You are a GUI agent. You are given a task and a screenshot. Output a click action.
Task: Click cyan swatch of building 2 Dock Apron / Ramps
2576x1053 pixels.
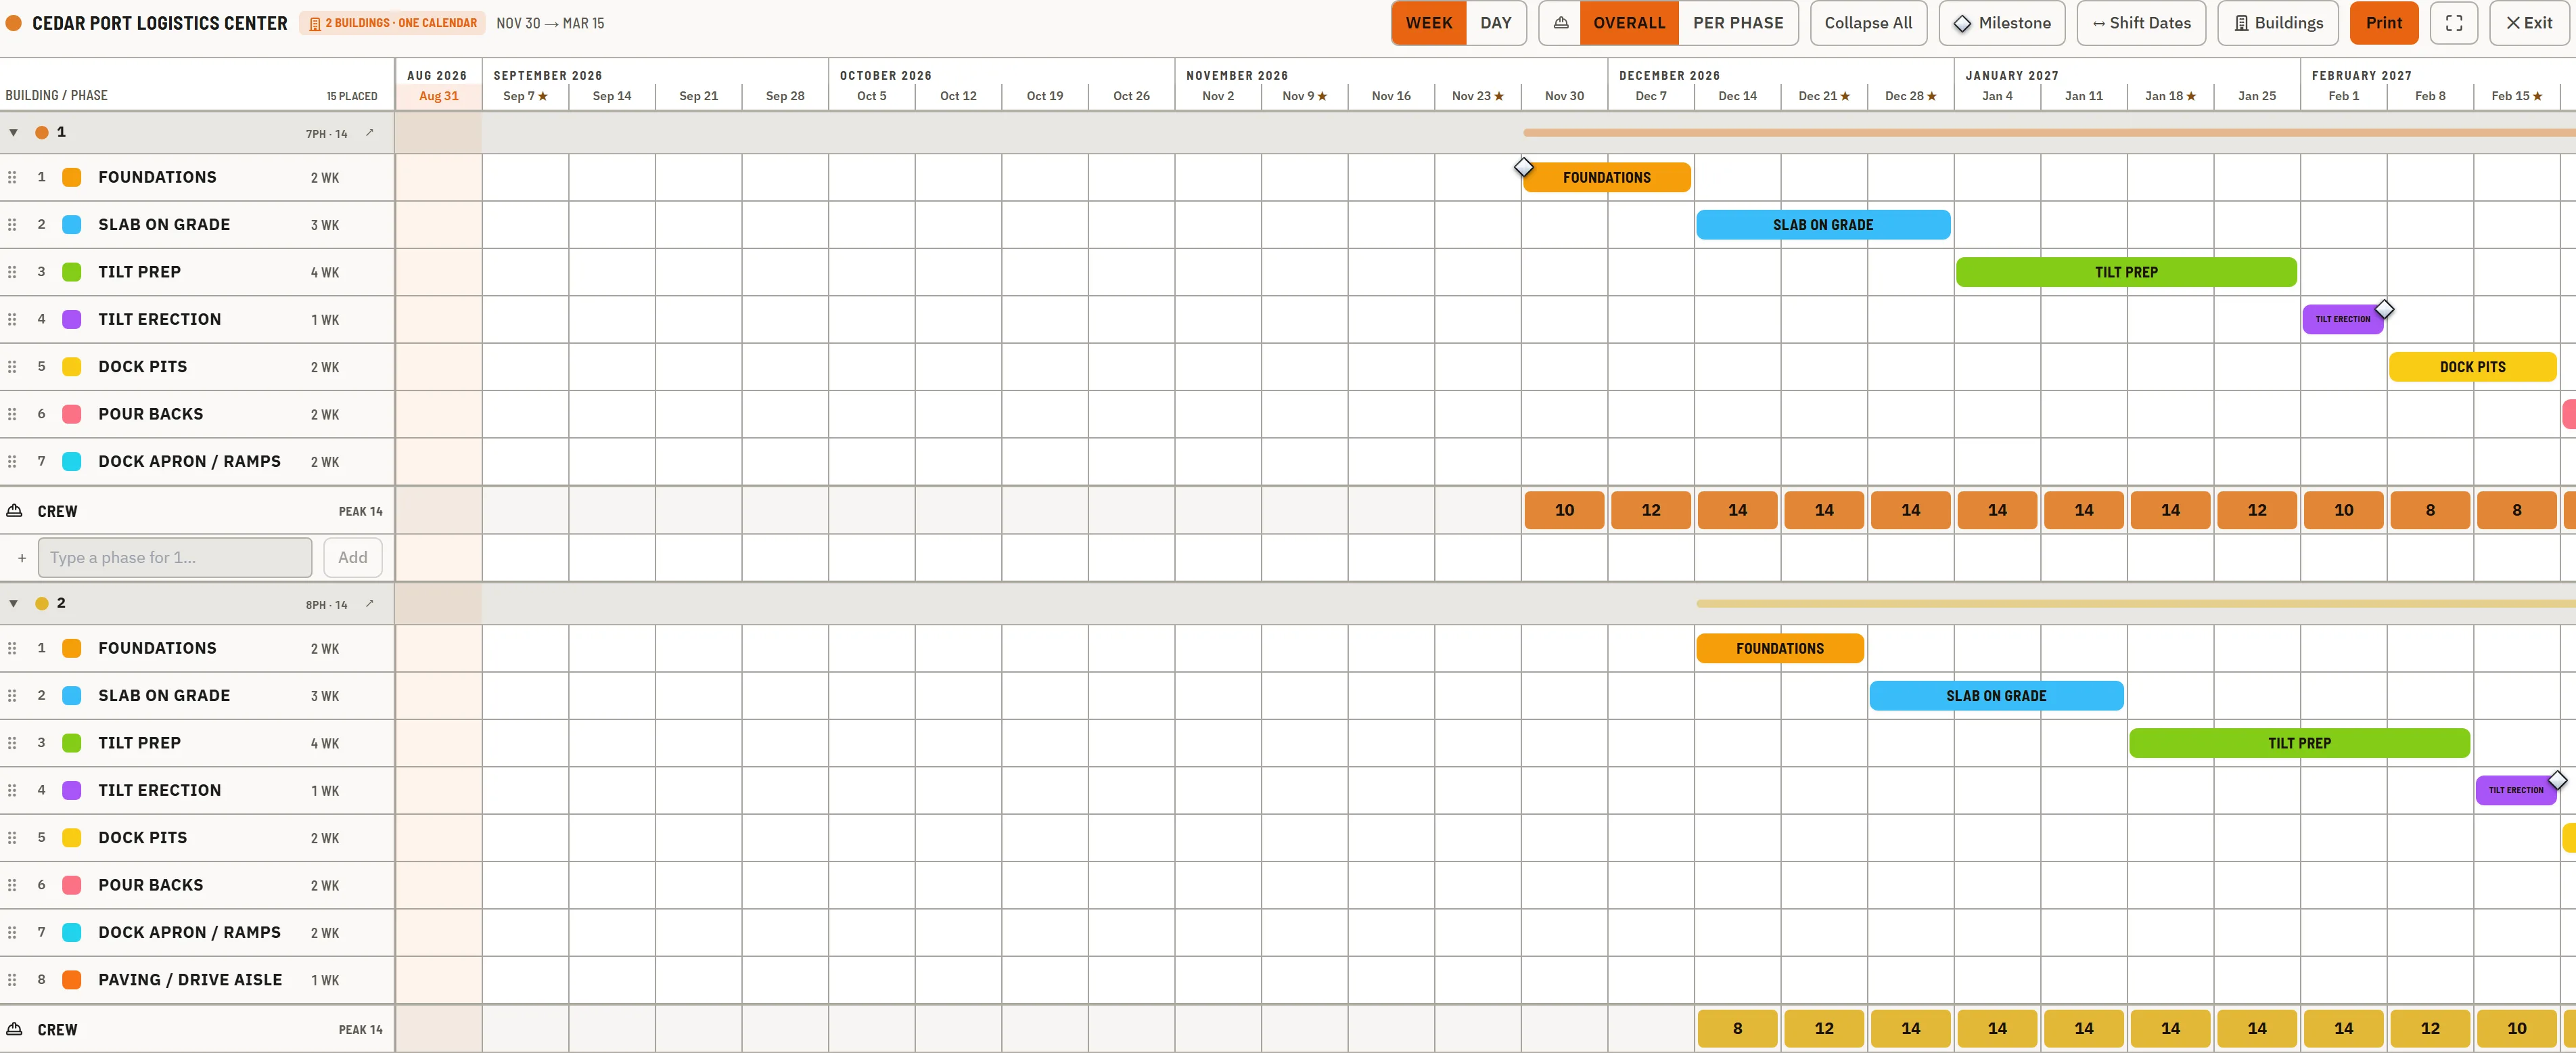72,932
